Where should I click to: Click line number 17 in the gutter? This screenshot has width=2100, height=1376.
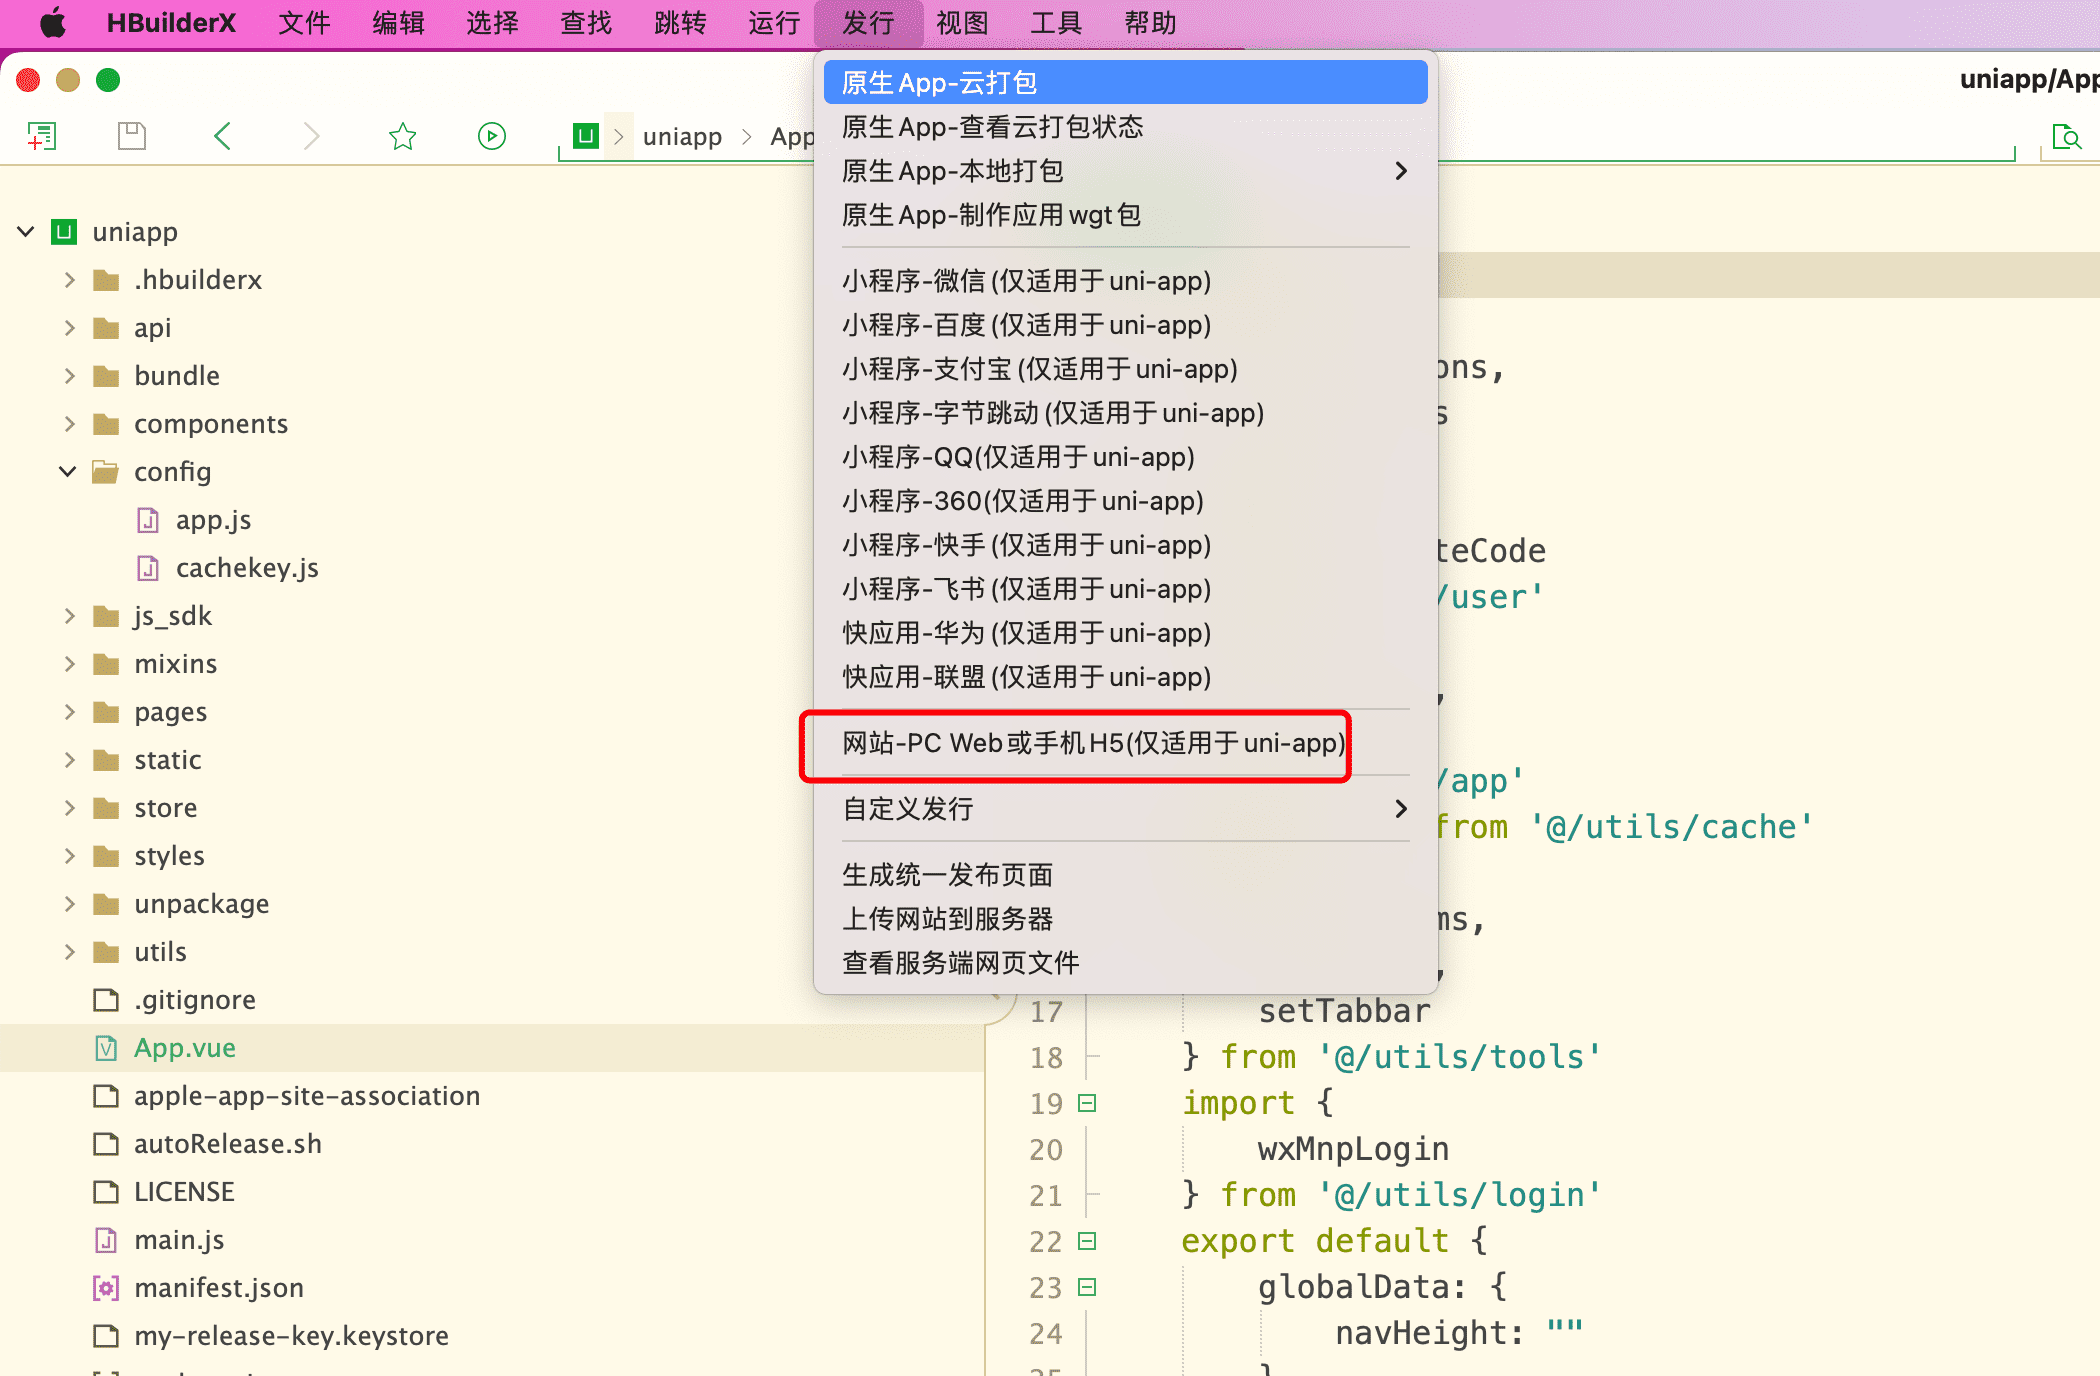[x=1046, y=1011]
